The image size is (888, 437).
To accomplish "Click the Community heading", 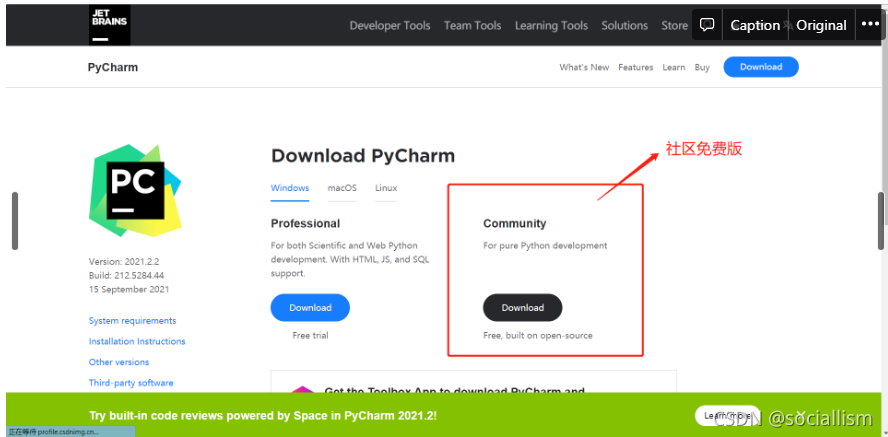I will point(515,224).
